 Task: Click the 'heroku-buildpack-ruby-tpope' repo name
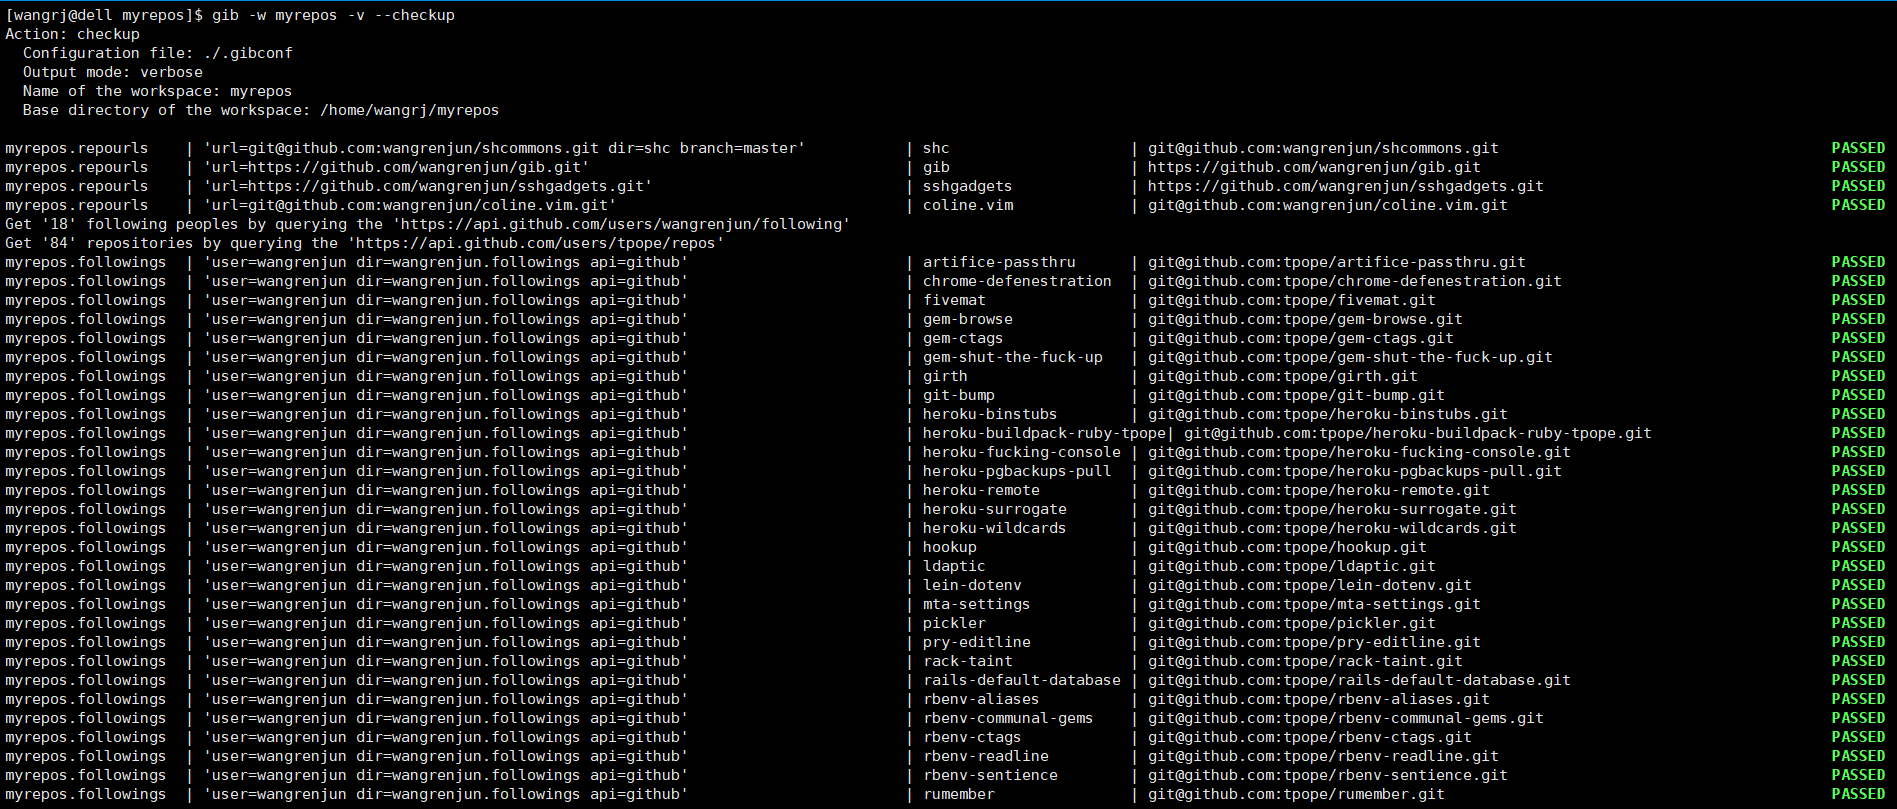point(1044,433)
